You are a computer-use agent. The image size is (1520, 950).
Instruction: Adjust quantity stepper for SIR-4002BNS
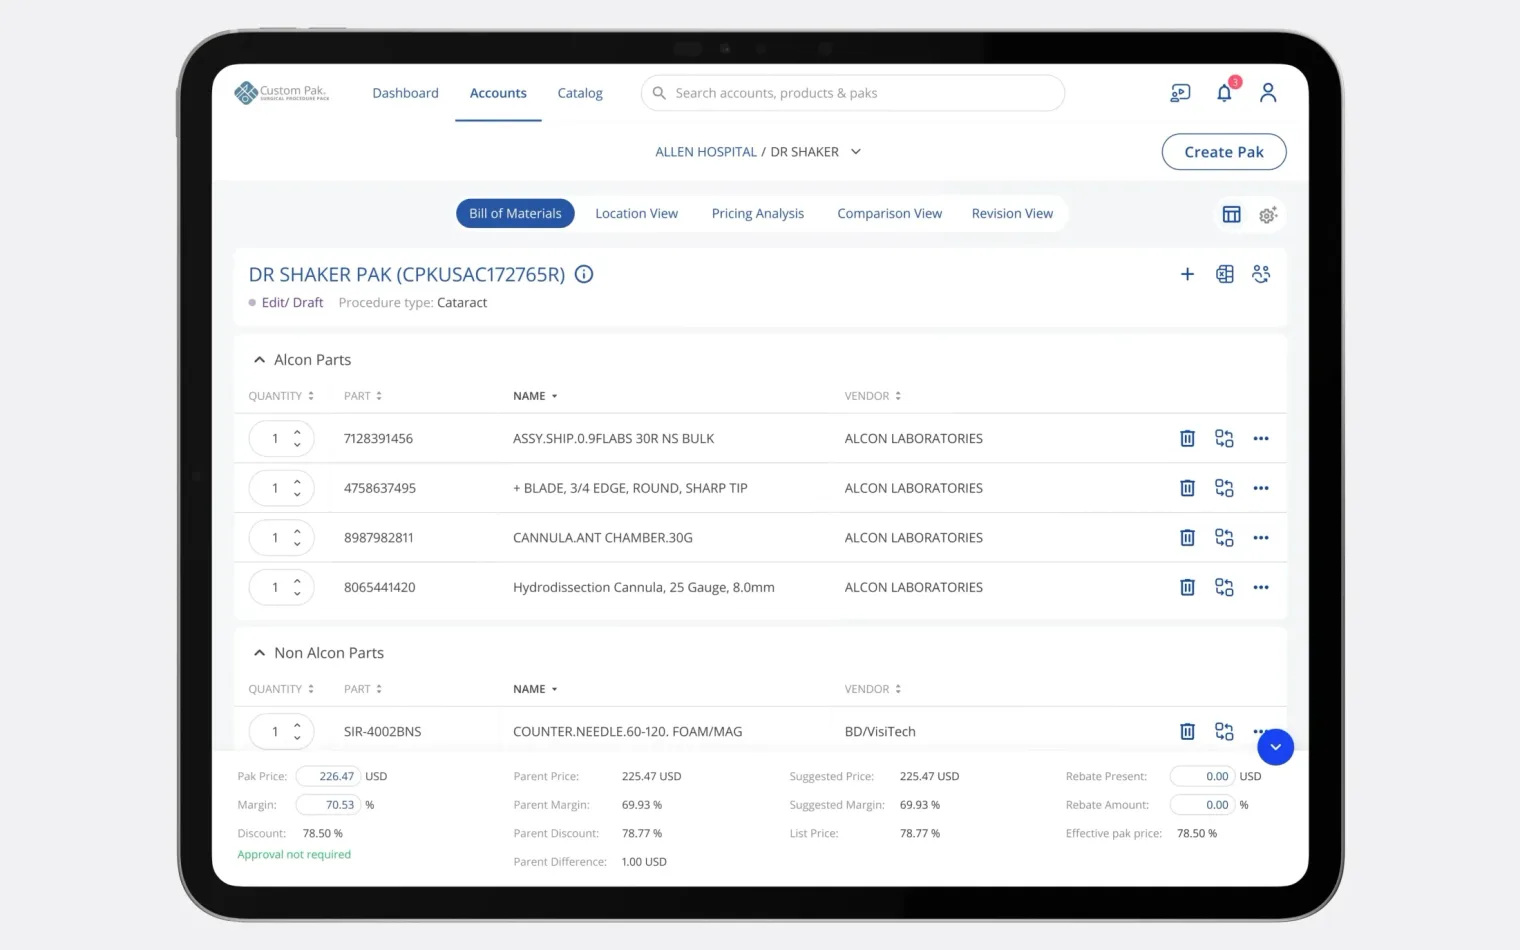point(297,731)
